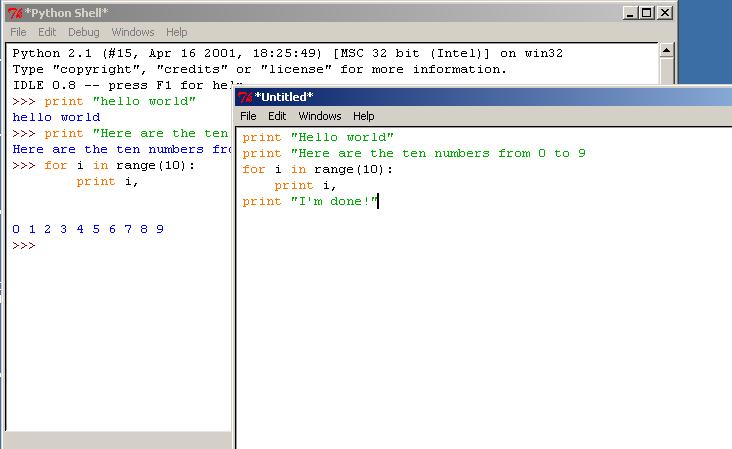The height and width of the screenshot is (449, 732).
Task: Open Help menu in the Untitled editor
Action: click(364, 116)
